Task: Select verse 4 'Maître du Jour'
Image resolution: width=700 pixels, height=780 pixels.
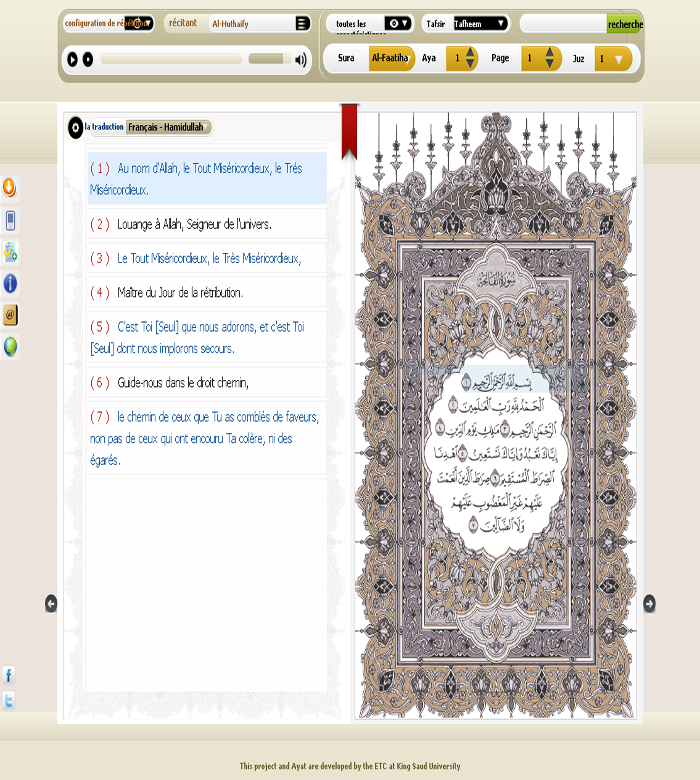Action: click(207, 292)
